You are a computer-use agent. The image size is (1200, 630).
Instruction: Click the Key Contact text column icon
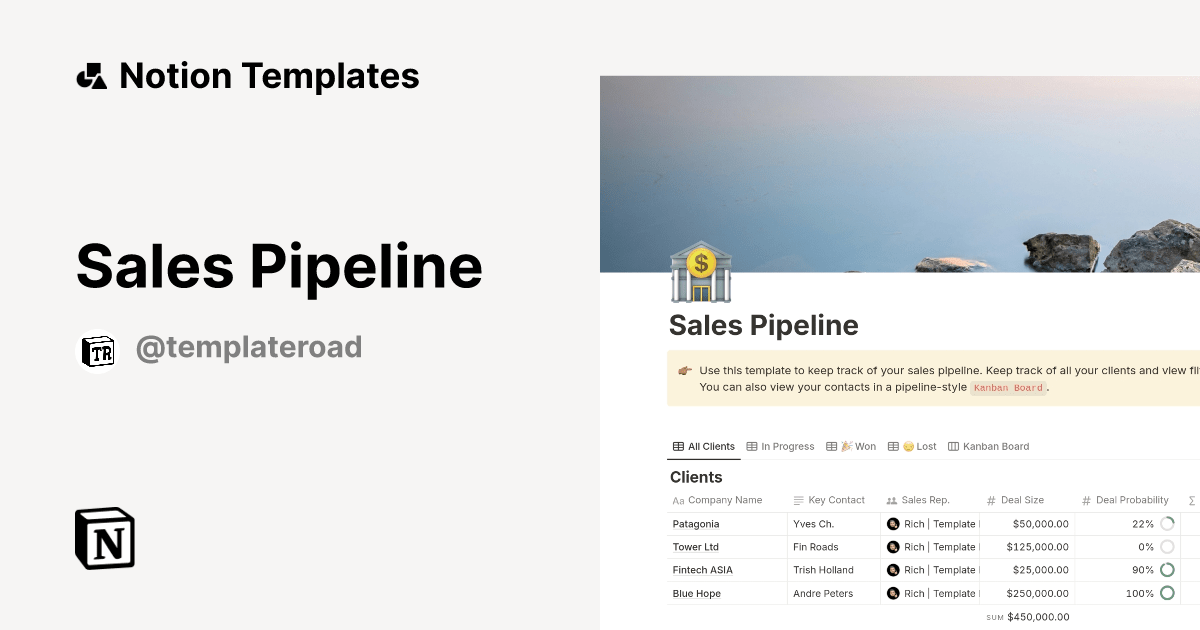pyautogui.click(x=798, y=500)
